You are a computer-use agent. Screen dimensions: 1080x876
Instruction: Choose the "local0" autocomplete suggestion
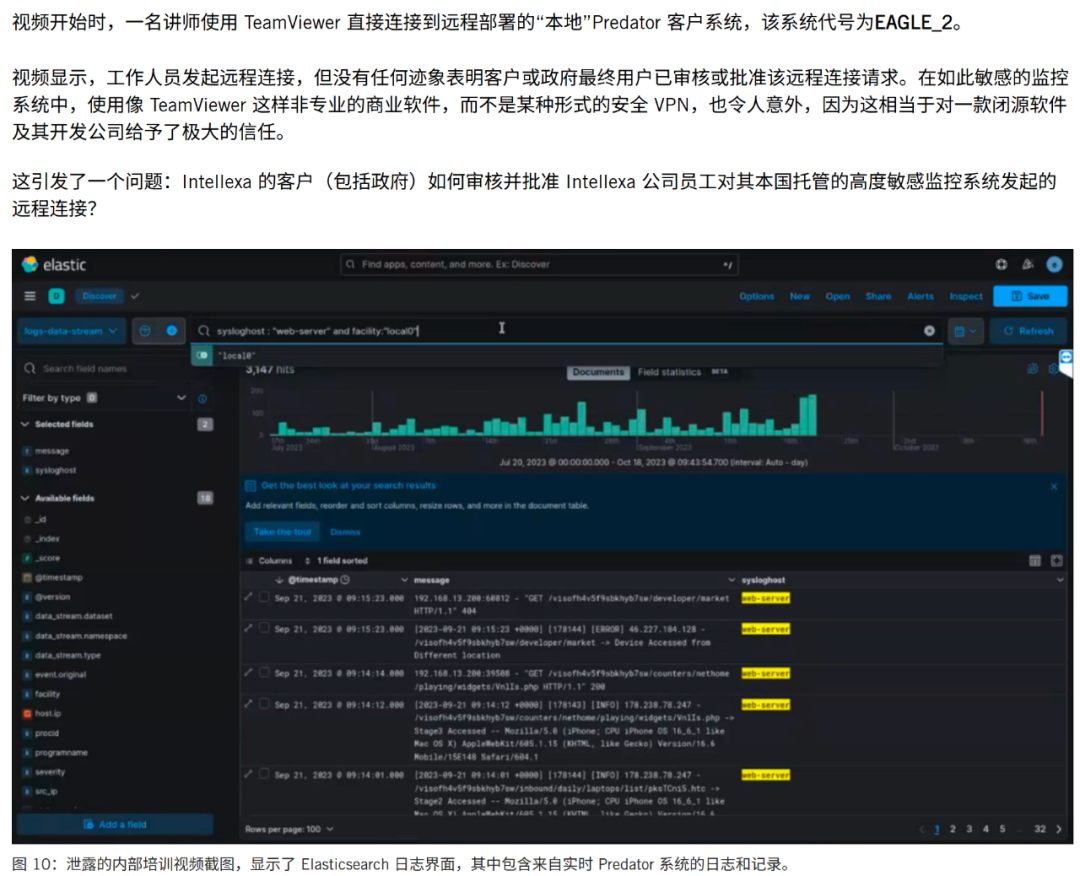[x=566, y=356]
